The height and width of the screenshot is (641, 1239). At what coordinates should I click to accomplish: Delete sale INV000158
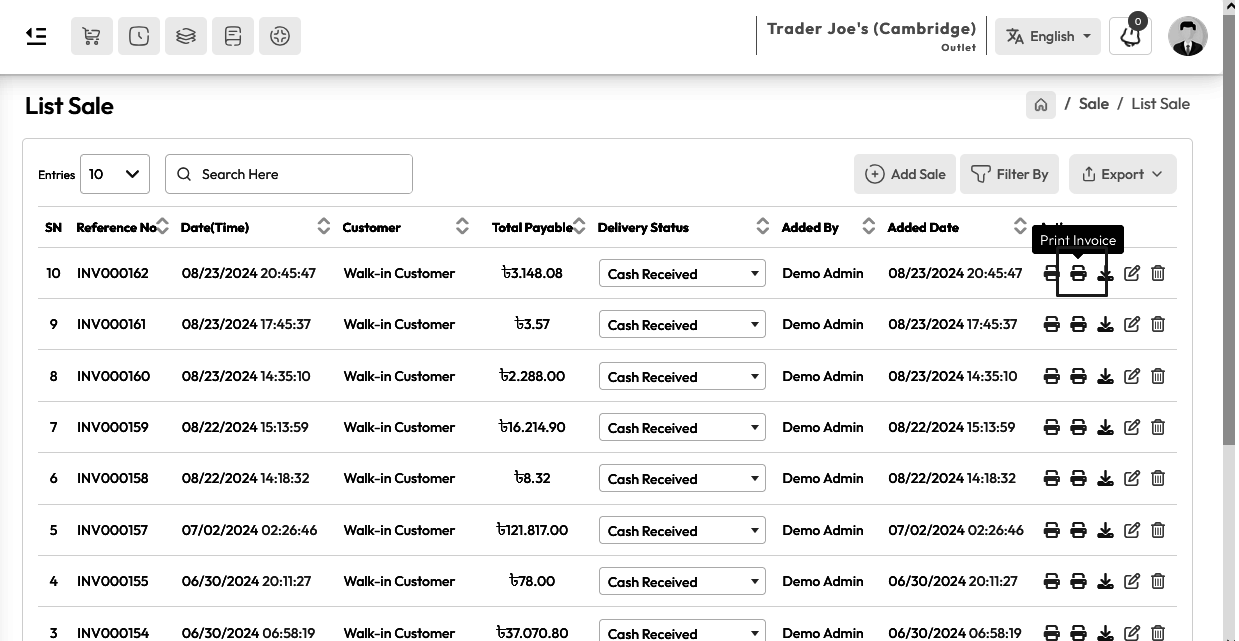[x=1158, y=478]
